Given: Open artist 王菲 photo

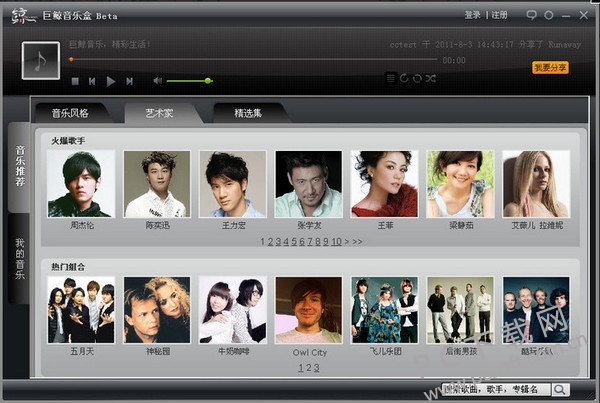Looking at the screenshot, I should point(385,184).
